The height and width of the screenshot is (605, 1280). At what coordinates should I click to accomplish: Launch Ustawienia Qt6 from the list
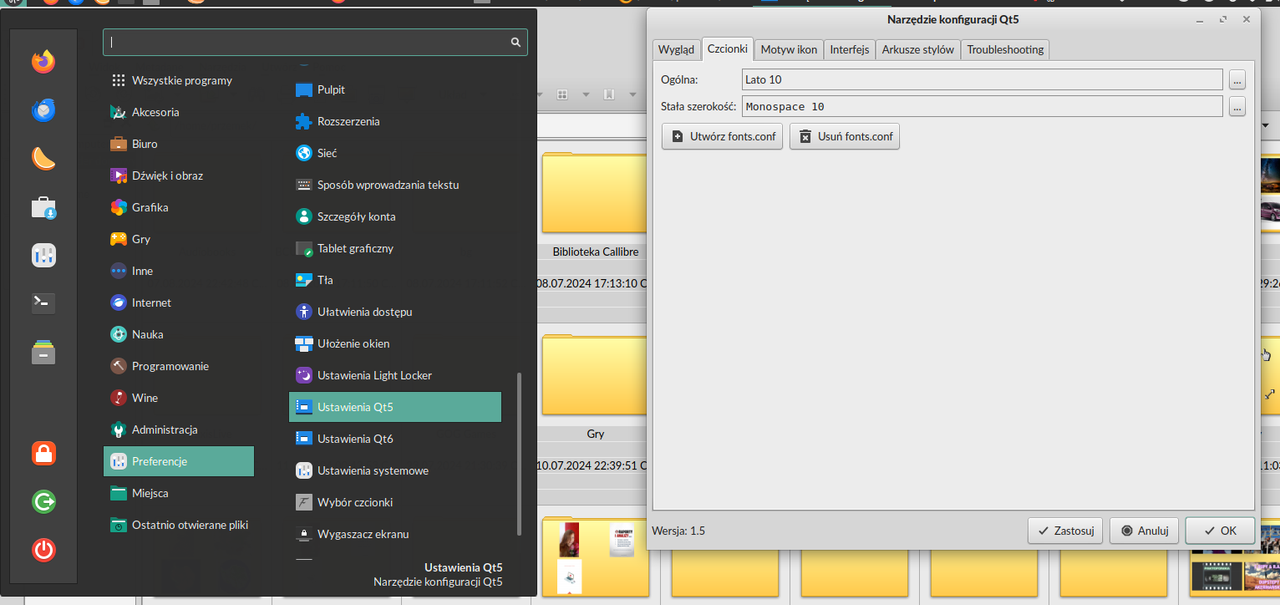click(395, 439)
